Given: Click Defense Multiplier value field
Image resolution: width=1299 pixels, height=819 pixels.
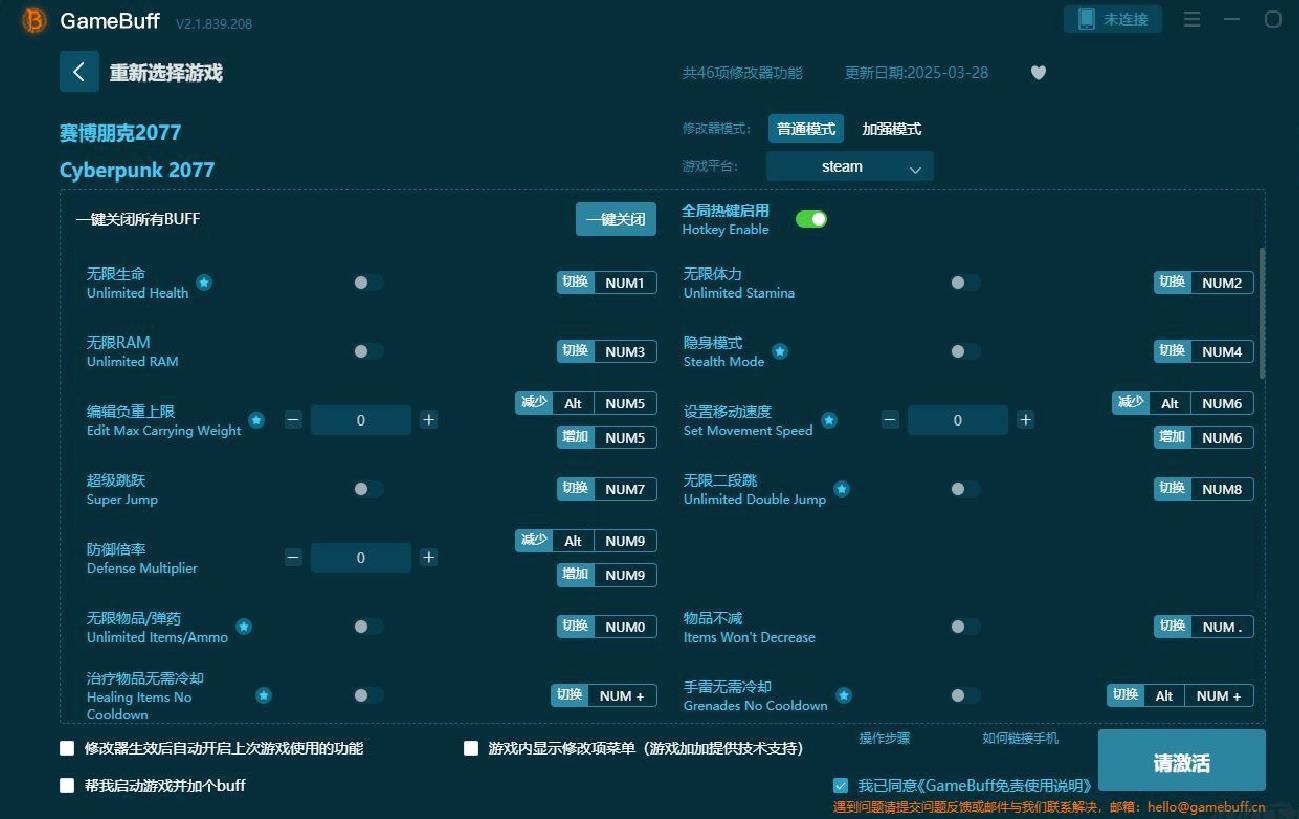Looking at the screenshot, I should 361,557.
